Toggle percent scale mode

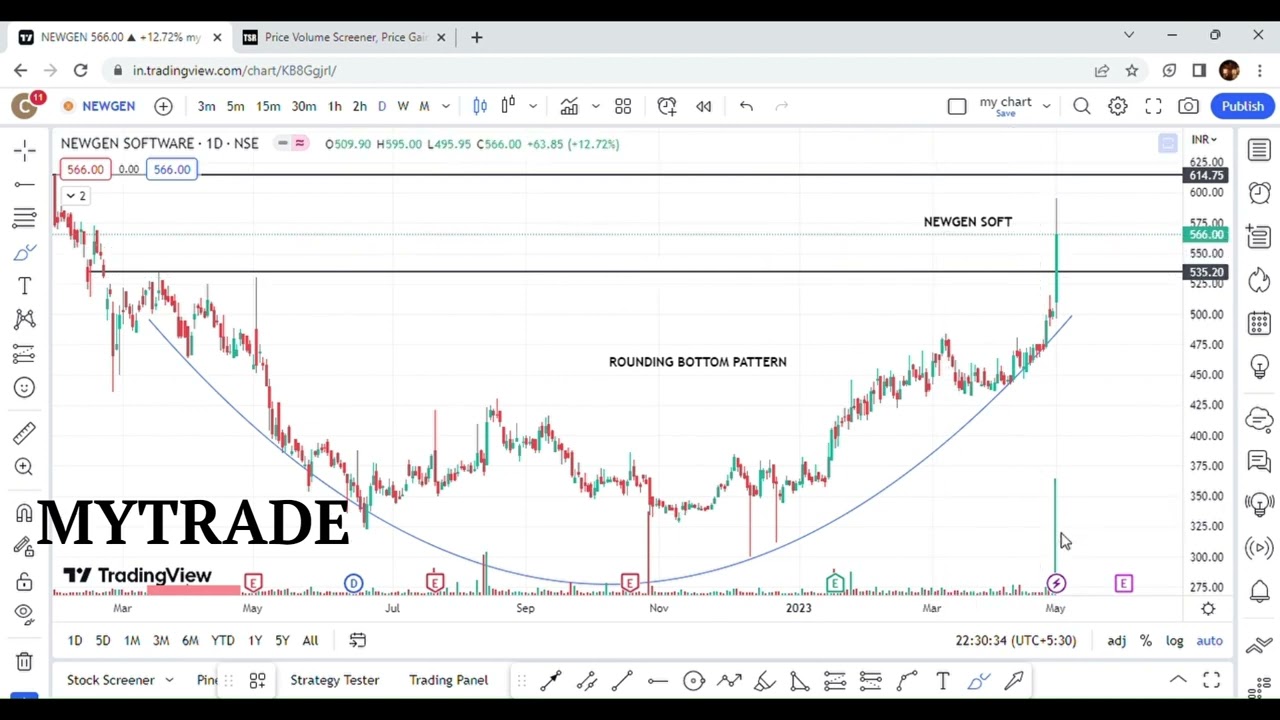[1146, 641]
